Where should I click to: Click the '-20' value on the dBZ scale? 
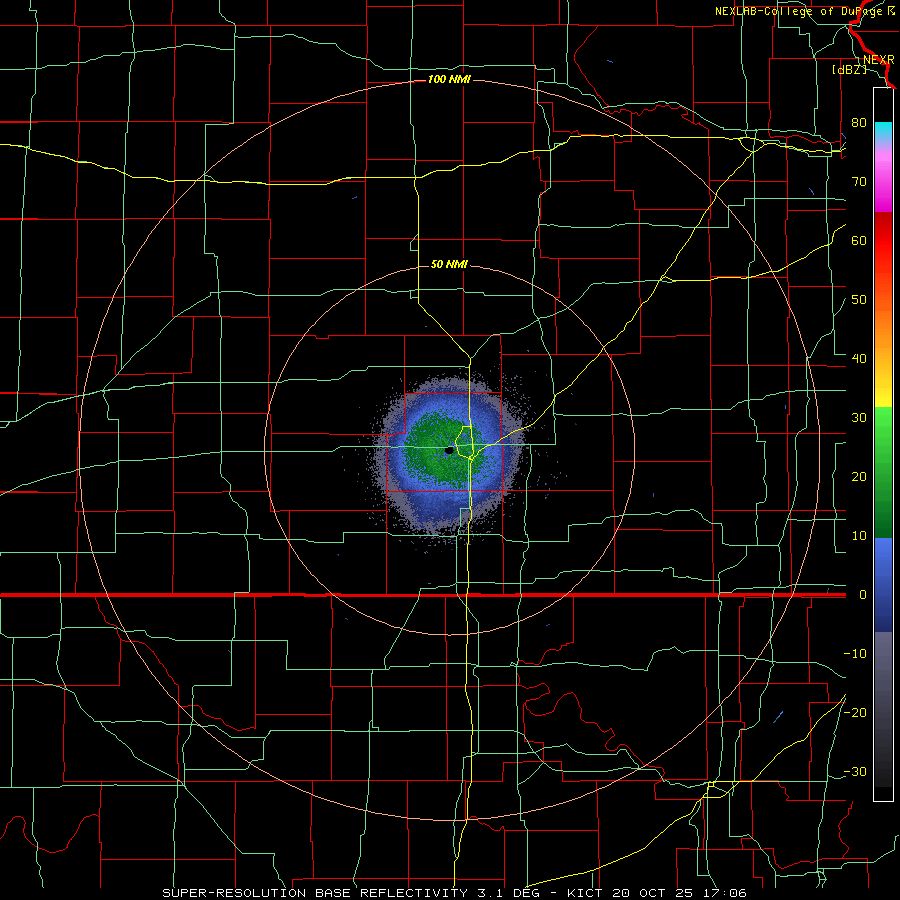coord(855,713)
